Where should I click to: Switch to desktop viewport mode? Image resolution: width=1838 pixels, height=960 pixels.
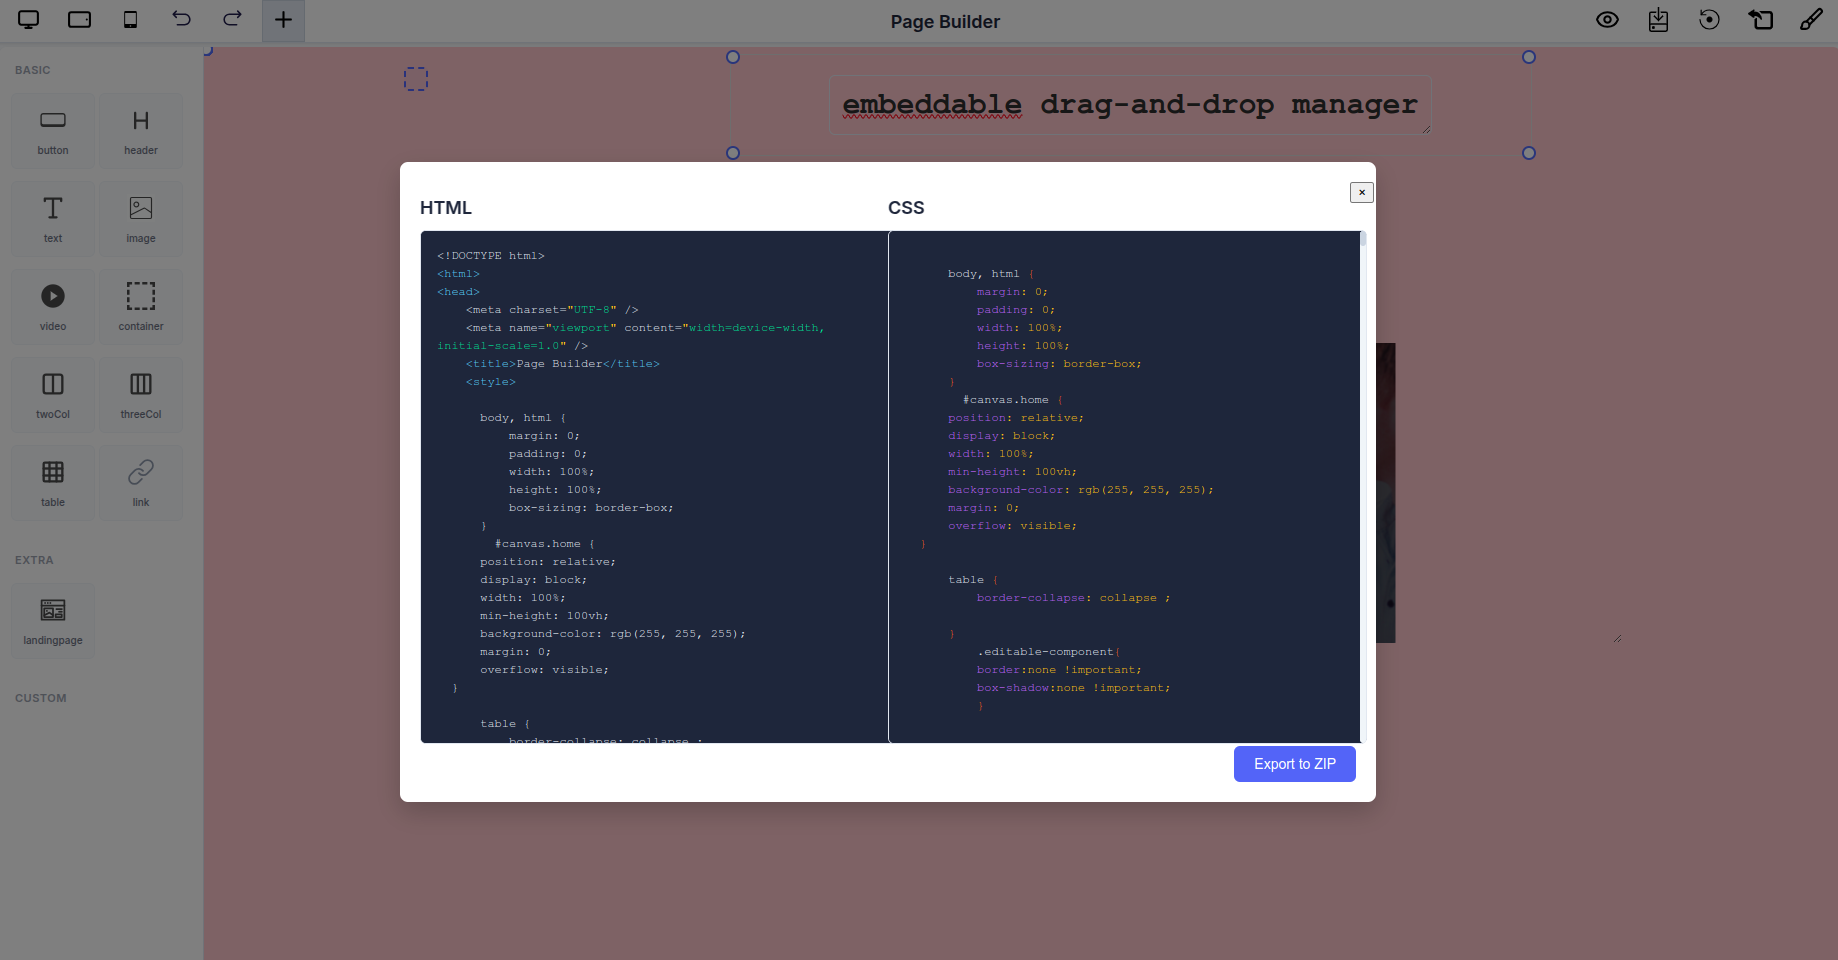[x=27, y=19]
